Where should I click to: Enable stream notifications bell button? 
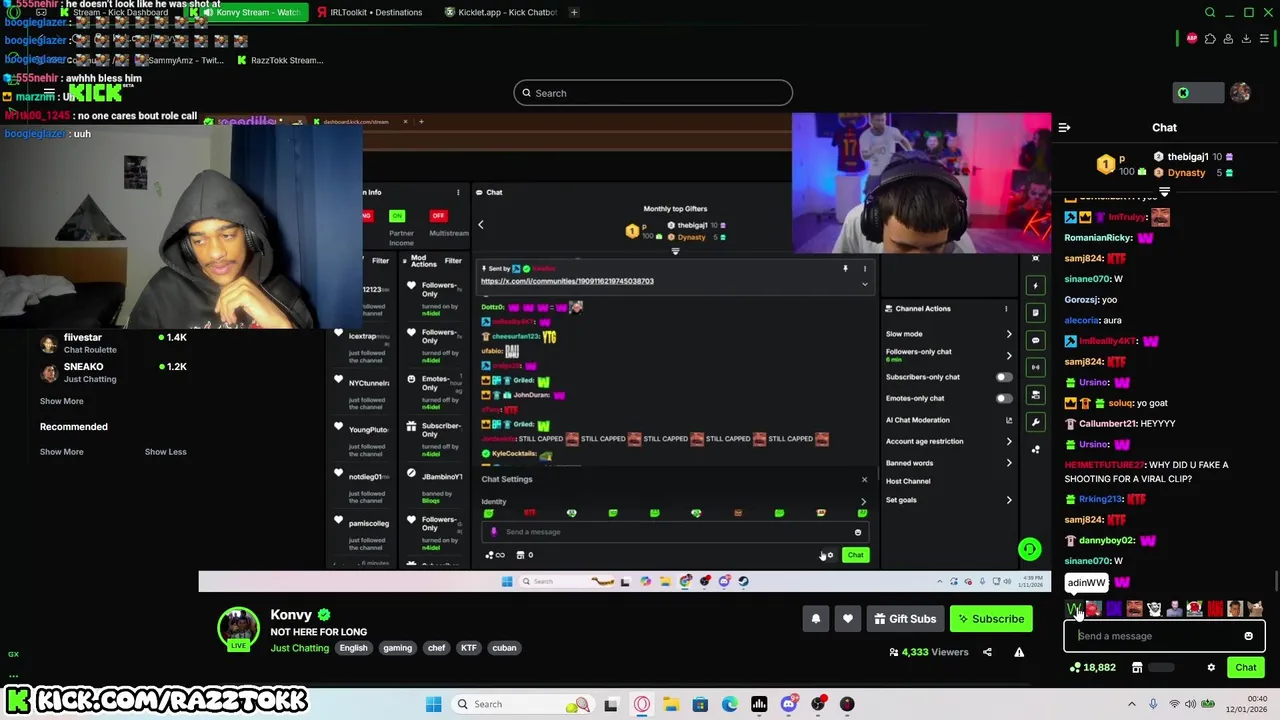tap(815, 619)
